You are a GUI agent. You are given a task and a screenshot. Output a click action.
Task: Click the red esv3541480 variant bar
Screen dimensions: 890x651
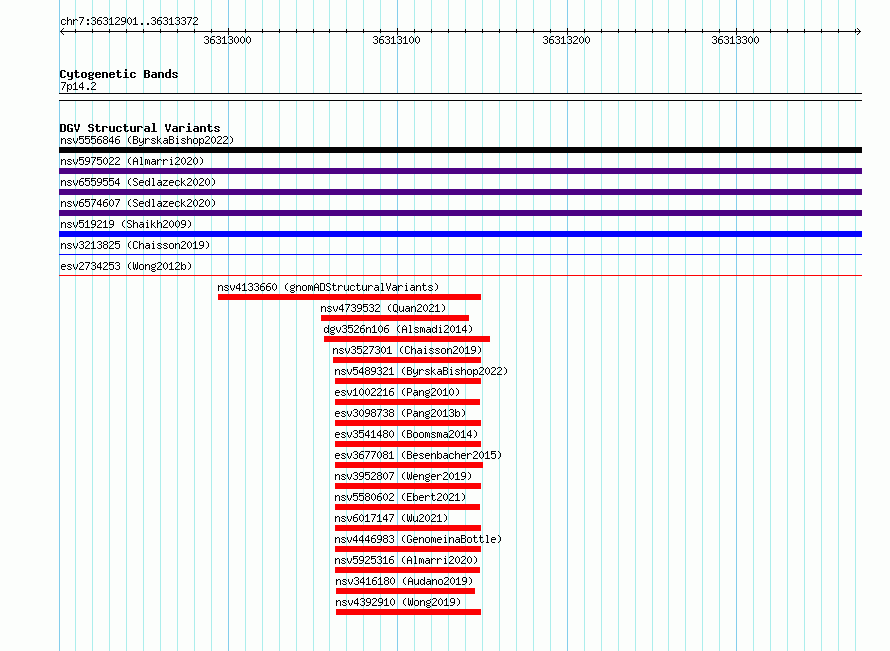[408, 444]
